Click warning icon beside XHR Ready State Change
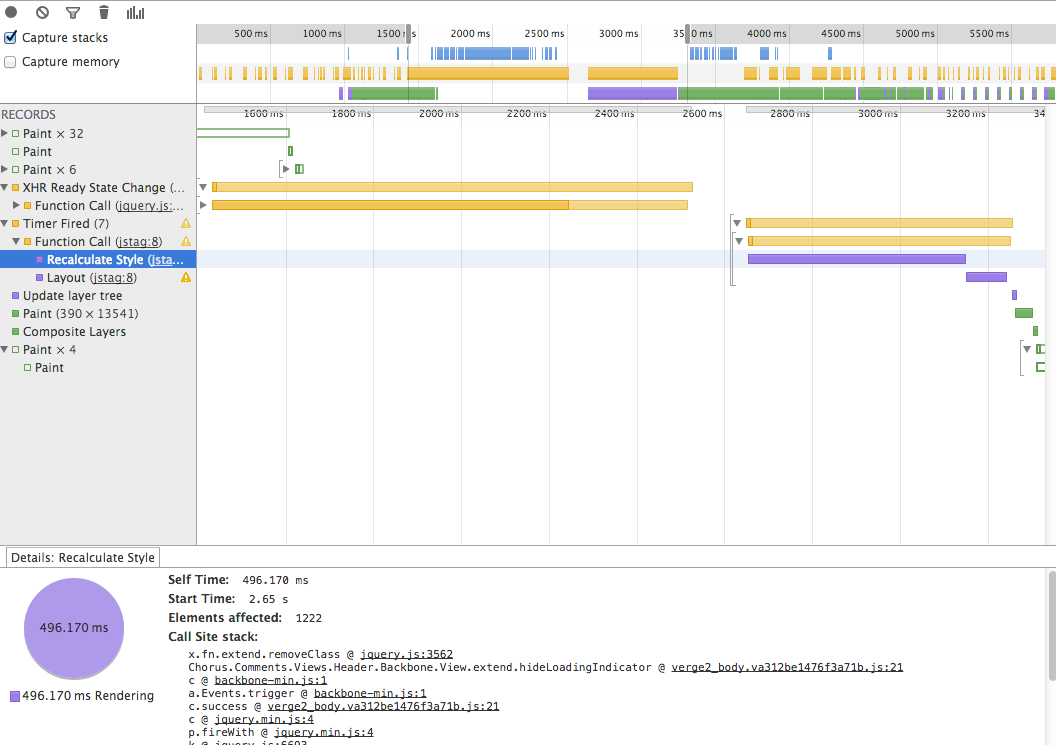 185,188
